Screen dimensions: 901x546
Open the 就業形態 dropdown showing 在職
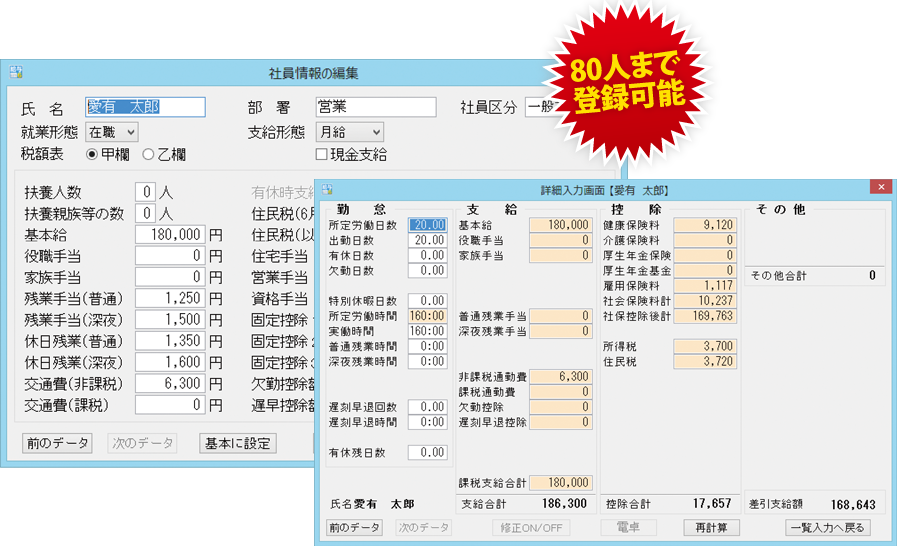click(112, 132)
